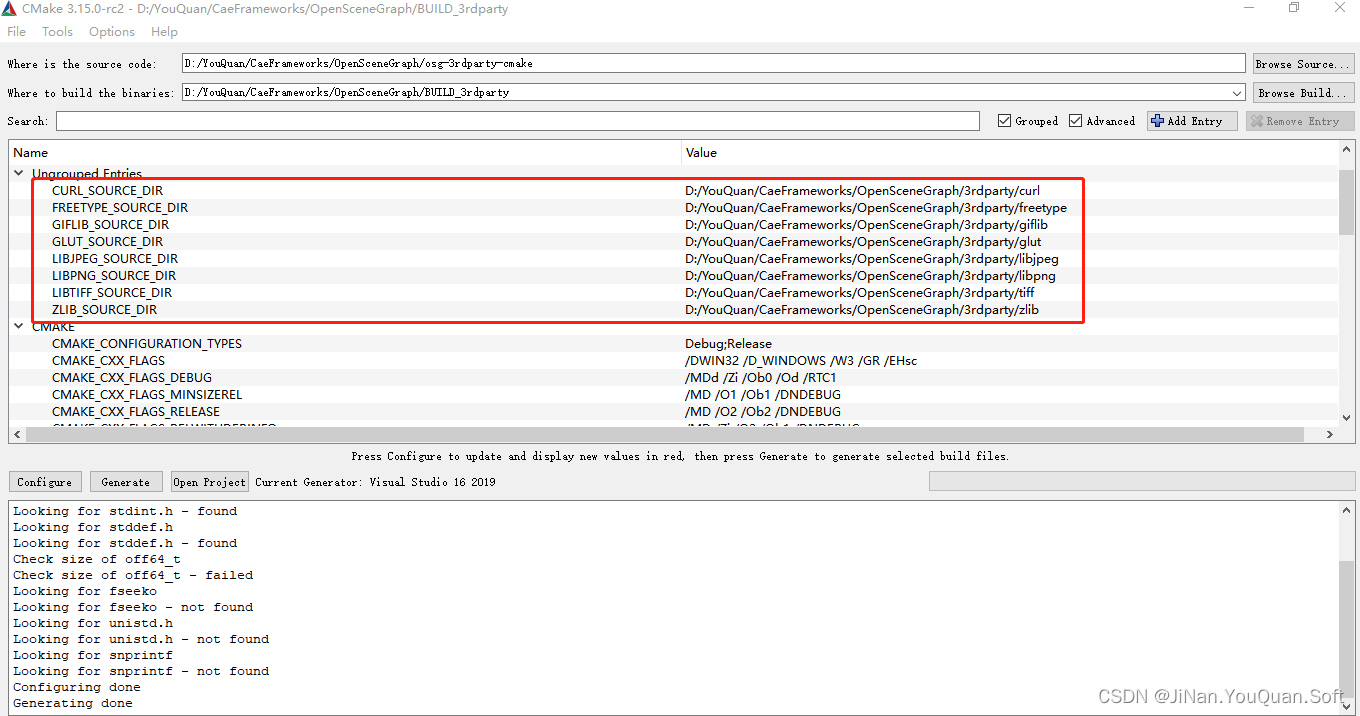Screen dimensions: 1360x716
Task: Click 'Check size of off64_t - failed' line
Action: pyautogui.click(x=133, y=575)
